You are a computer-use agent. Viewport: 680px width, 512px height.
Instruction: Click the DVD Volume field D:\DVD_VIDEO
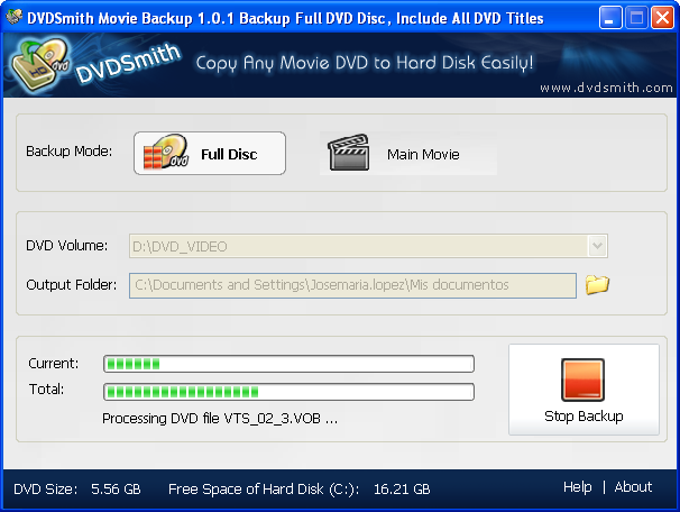[368, 246]
